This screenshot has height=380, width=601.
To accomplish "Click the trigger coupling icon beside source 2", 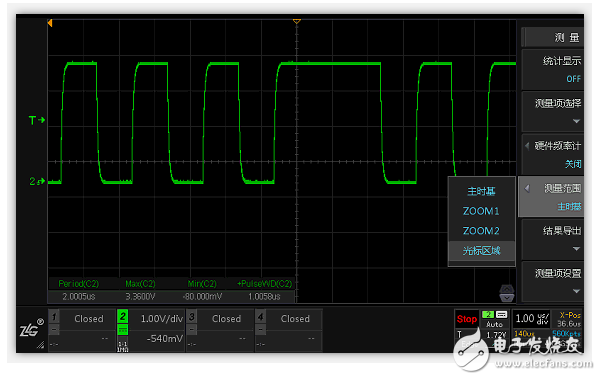I will (x=501, y=315).
